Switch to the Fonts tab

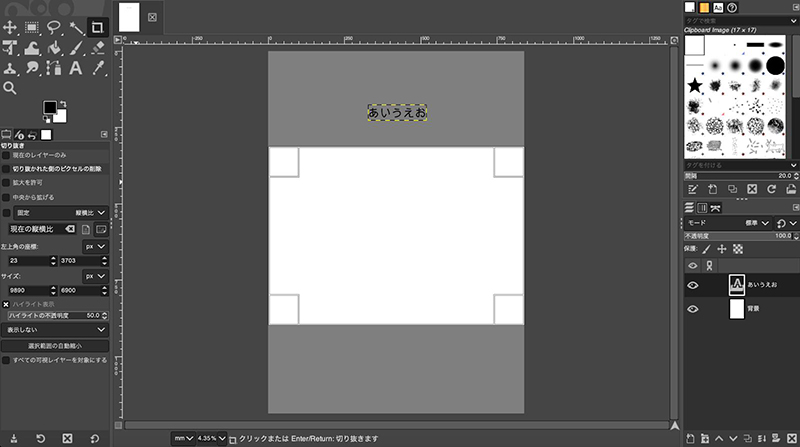click(x=718, y=7)
